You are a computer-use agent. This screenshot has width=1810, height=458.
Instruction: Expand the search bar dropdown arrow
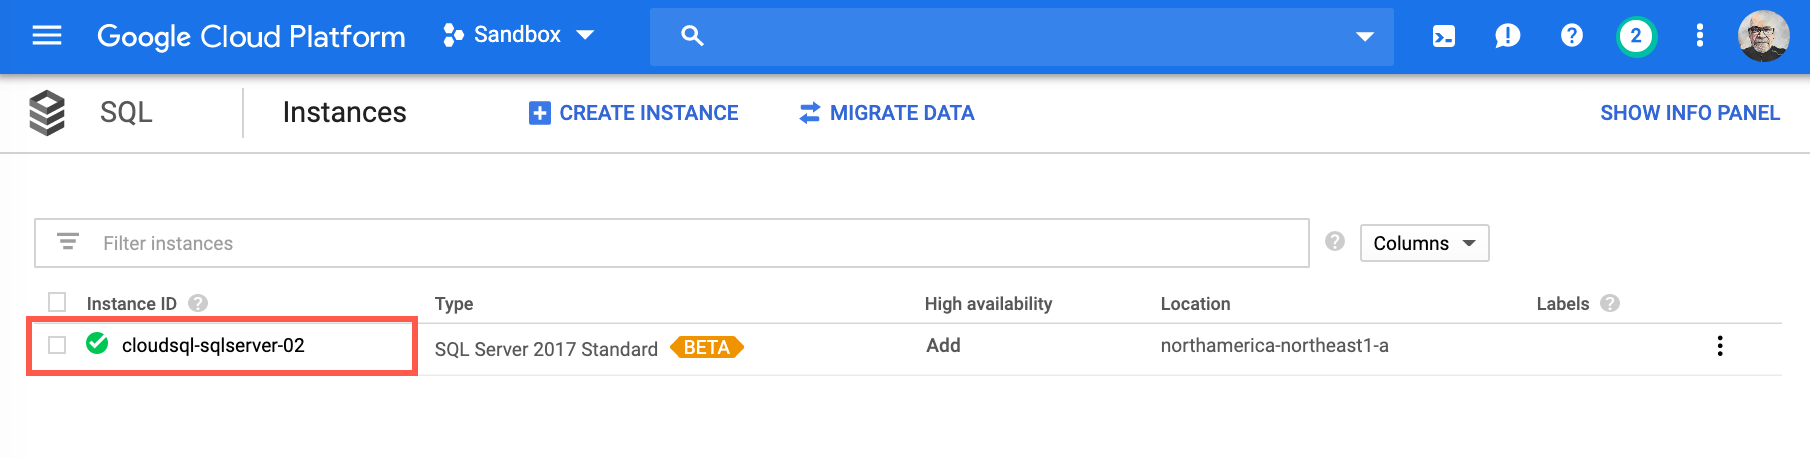click(1364, 37)
